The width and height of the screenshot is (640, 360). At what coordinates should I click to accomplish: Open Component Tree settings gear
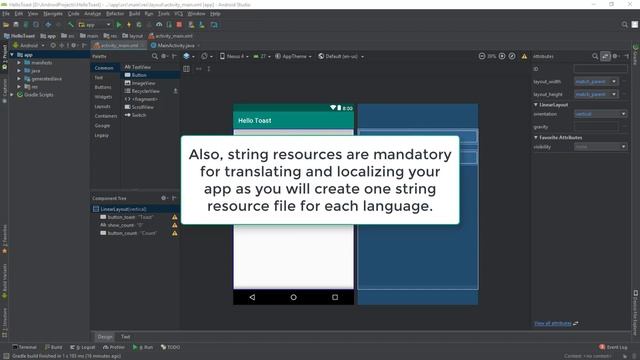(164, 198)
